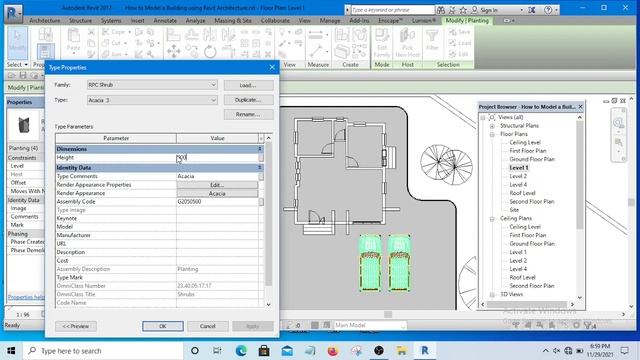
Task: Click the << Preview button
Action: tap(76, 326)
